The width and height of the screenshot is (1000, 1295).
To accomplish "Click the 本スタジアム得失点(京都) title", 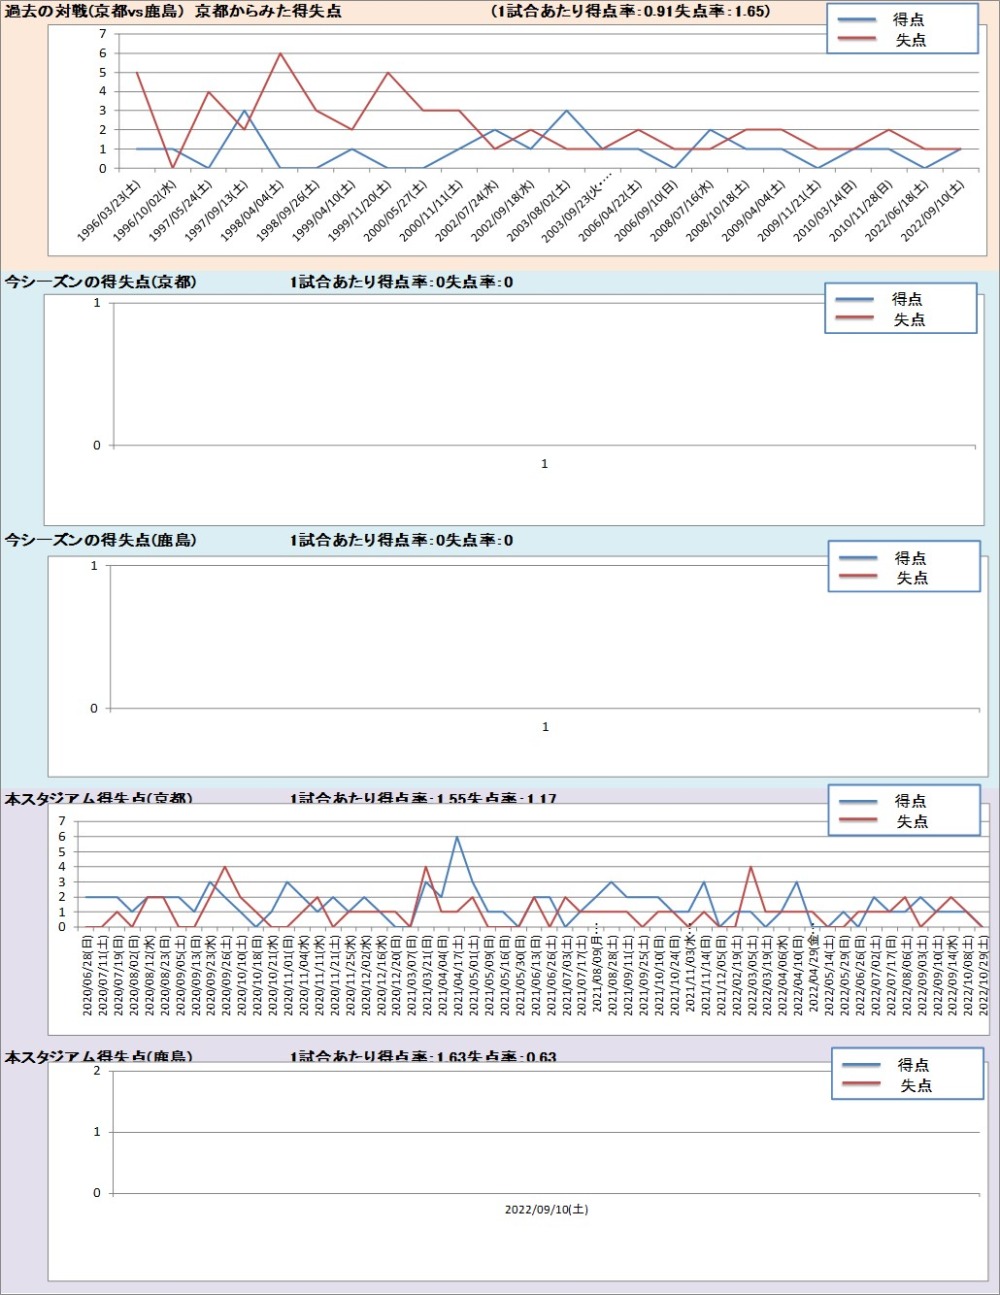I will 98,798.
